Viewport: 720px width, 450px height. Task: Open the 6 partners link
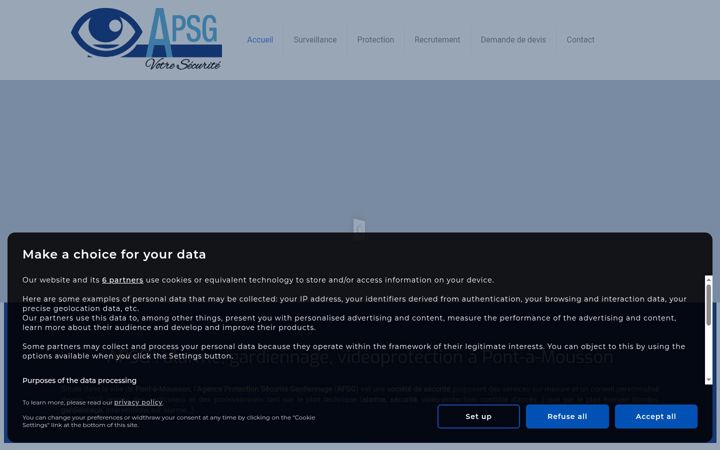[123, 280]
